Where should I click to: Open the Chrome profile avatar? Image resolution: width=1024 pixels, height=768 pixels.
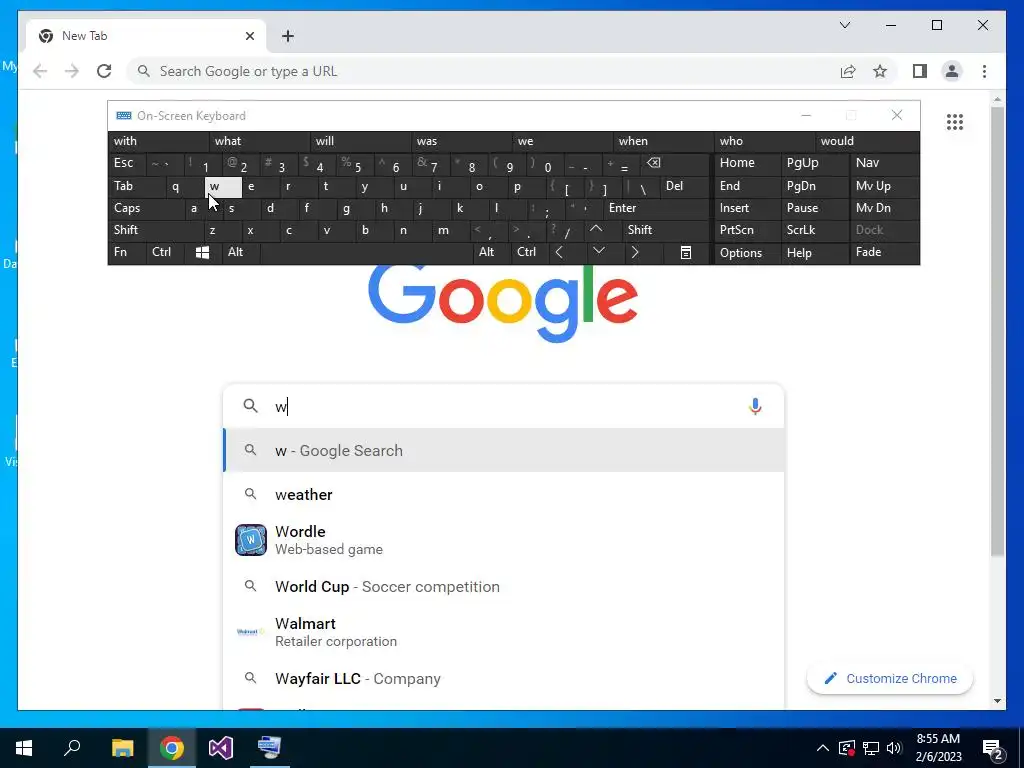point(952,71)
